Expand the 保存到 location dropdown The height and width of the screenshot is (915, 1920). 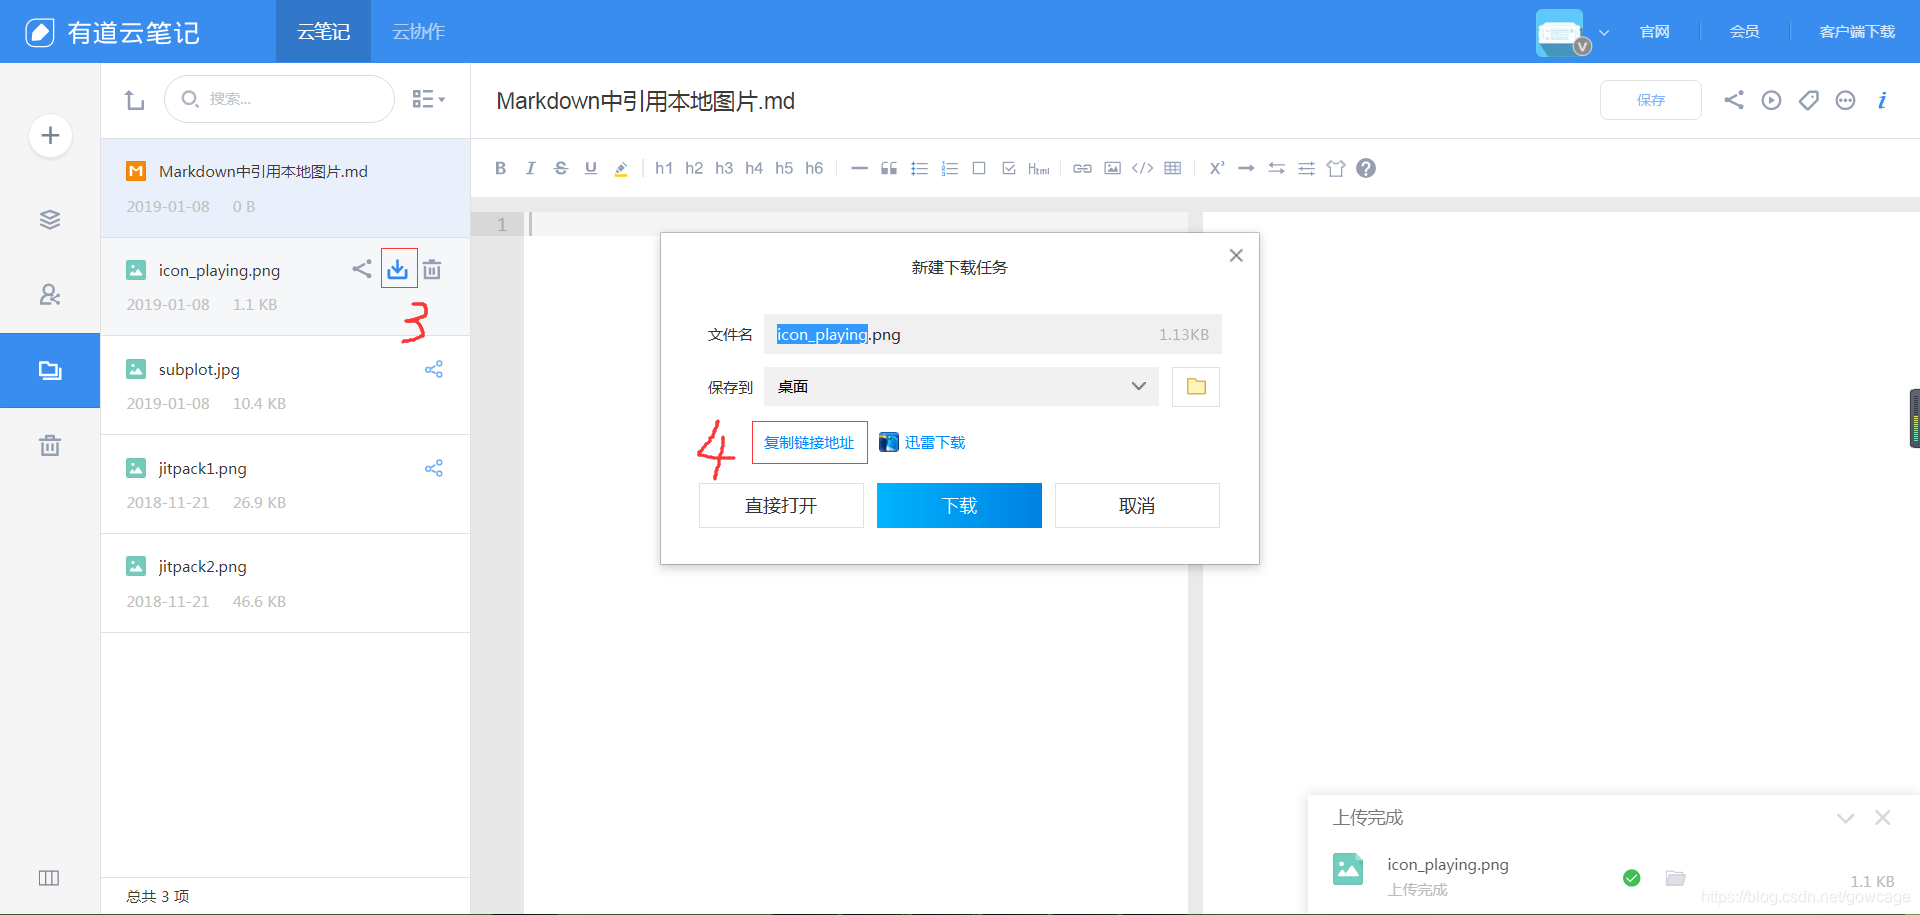coord(961,386)
